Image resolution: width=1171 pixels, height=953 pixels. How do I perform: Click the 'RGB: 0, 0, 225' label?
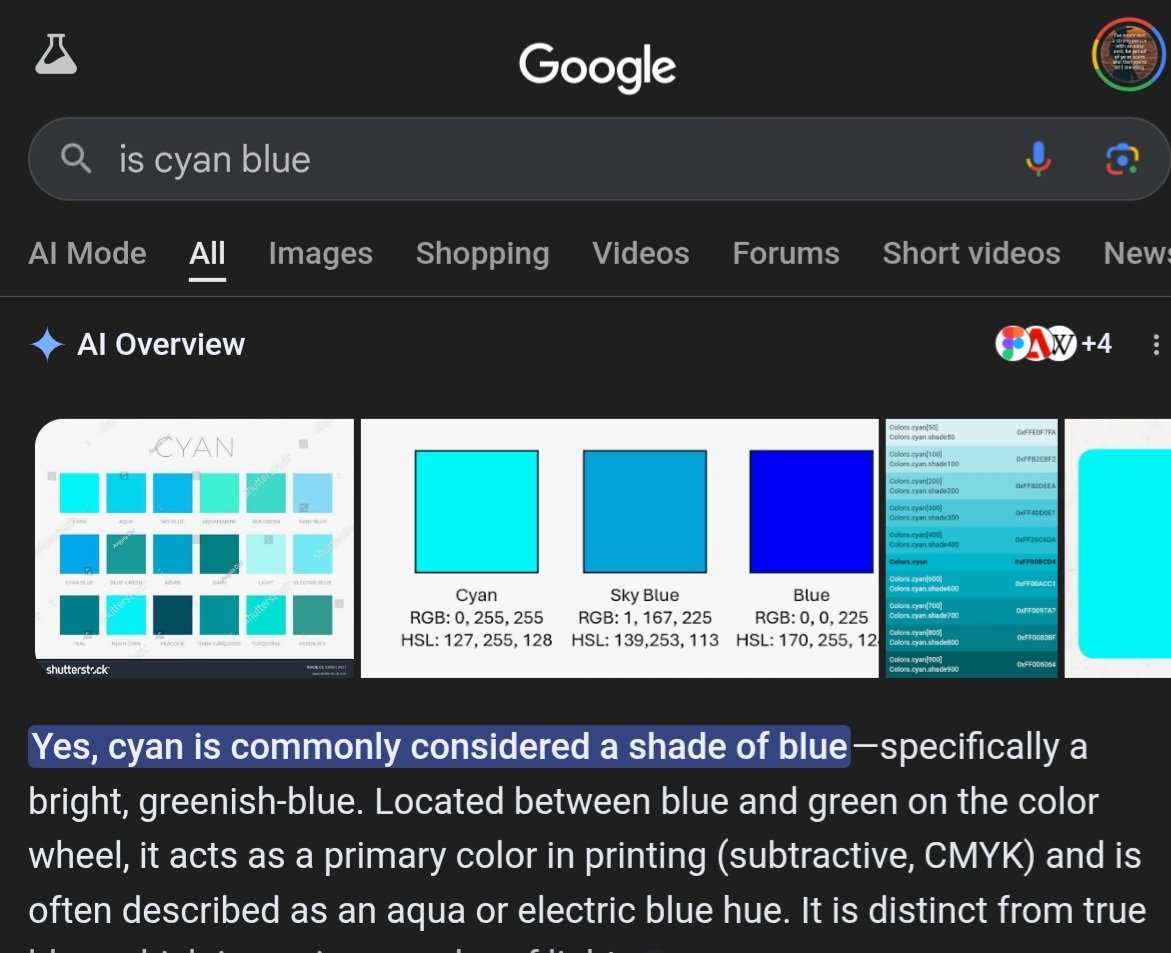point(812,618)
